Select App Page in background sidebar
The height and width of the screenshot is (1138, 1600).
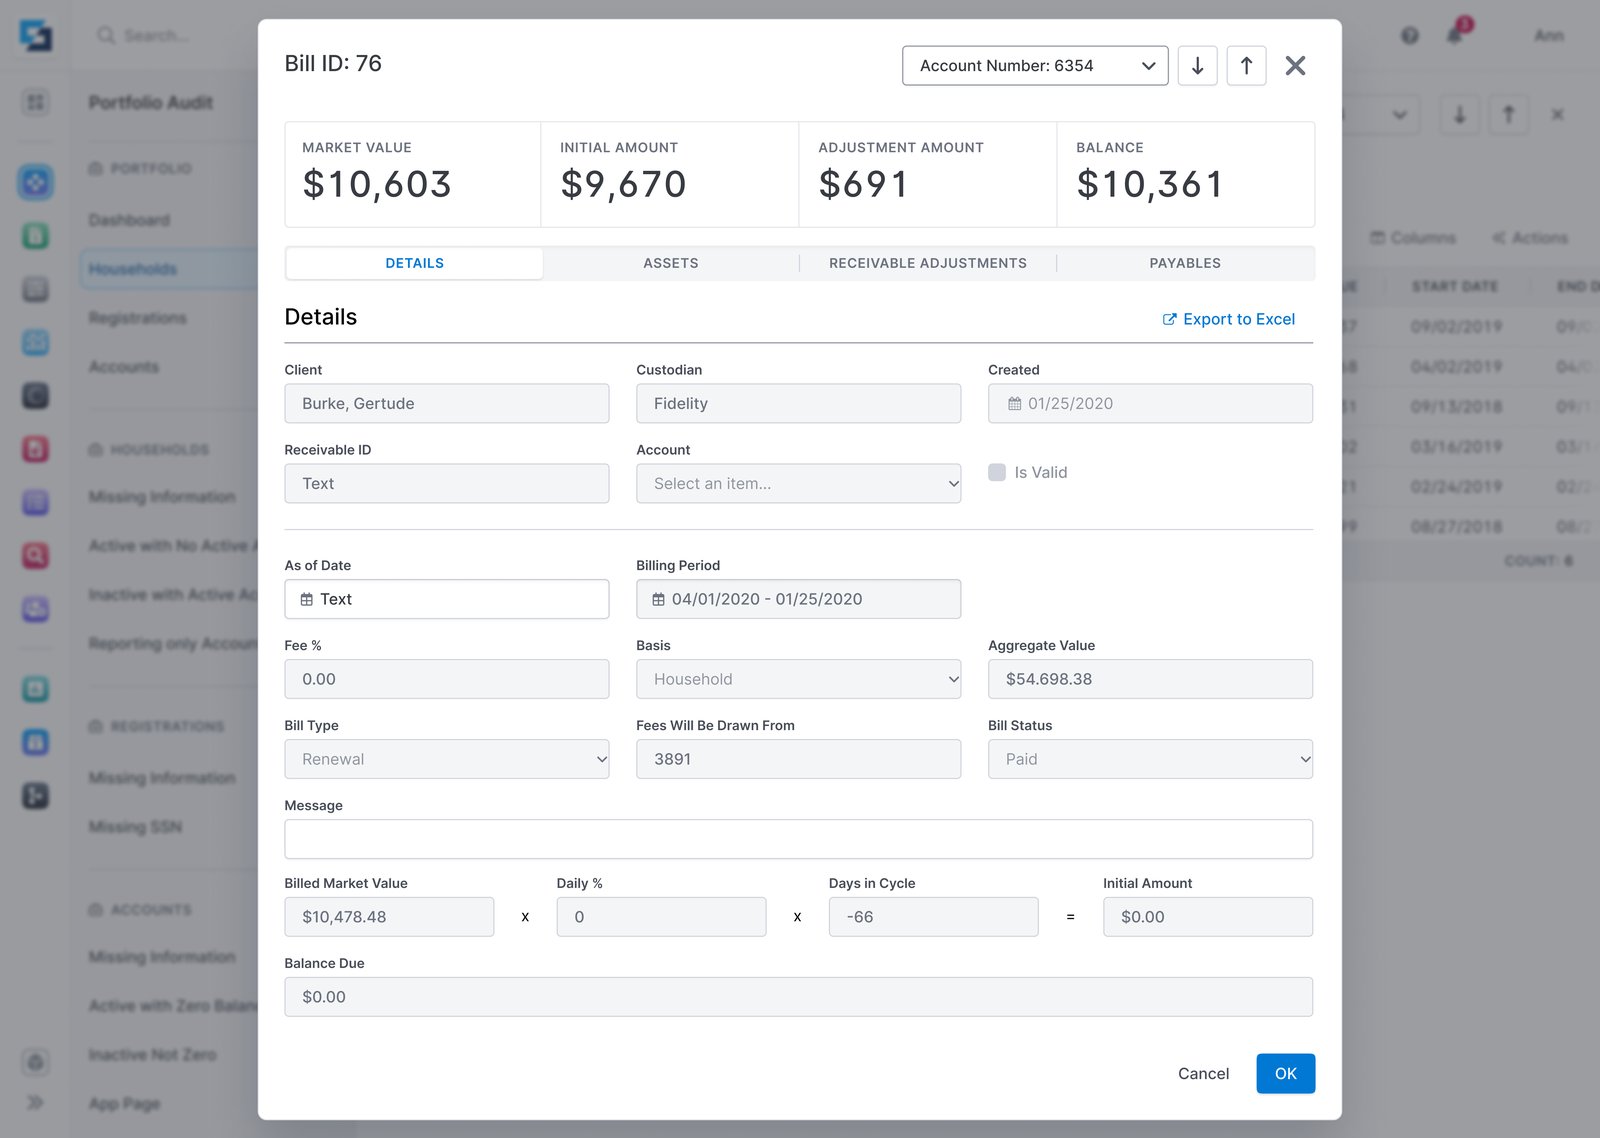[x=124, y=1104]
